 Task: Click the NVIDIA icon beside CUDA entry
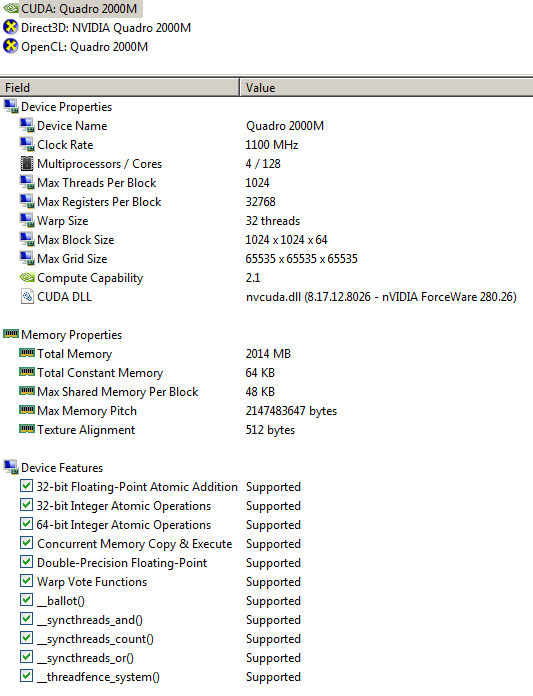pos(11,8)
